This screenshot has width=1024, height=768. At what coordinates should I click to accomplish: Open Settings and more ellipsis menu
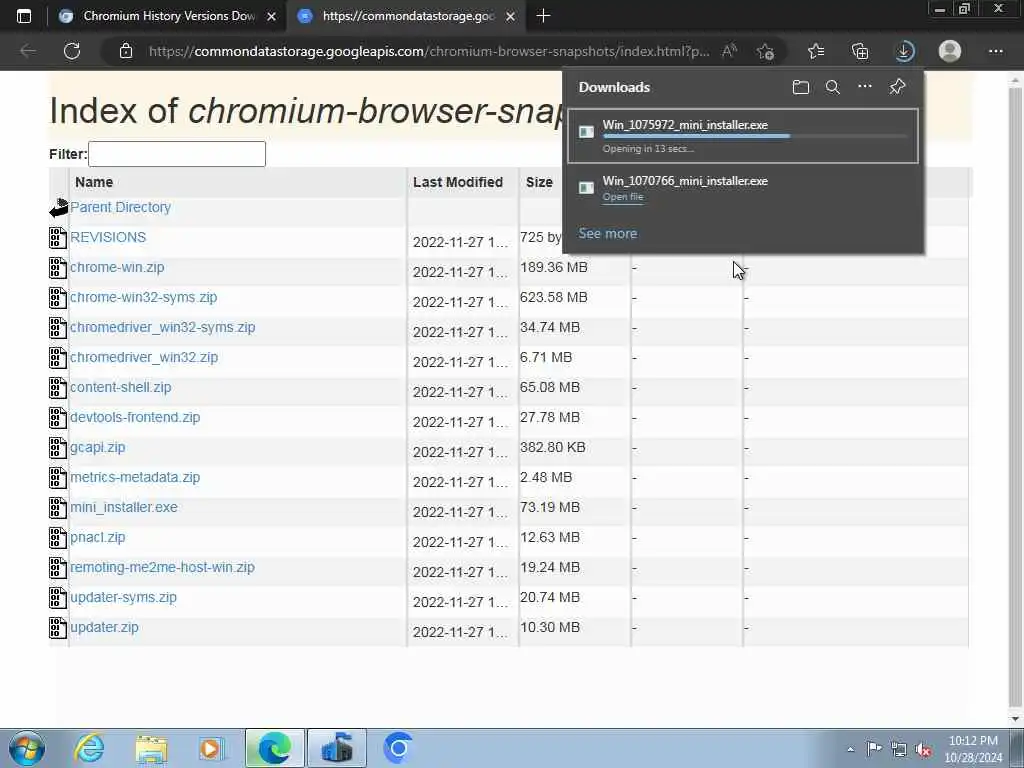pyautogui.click(x=995, y=51)
